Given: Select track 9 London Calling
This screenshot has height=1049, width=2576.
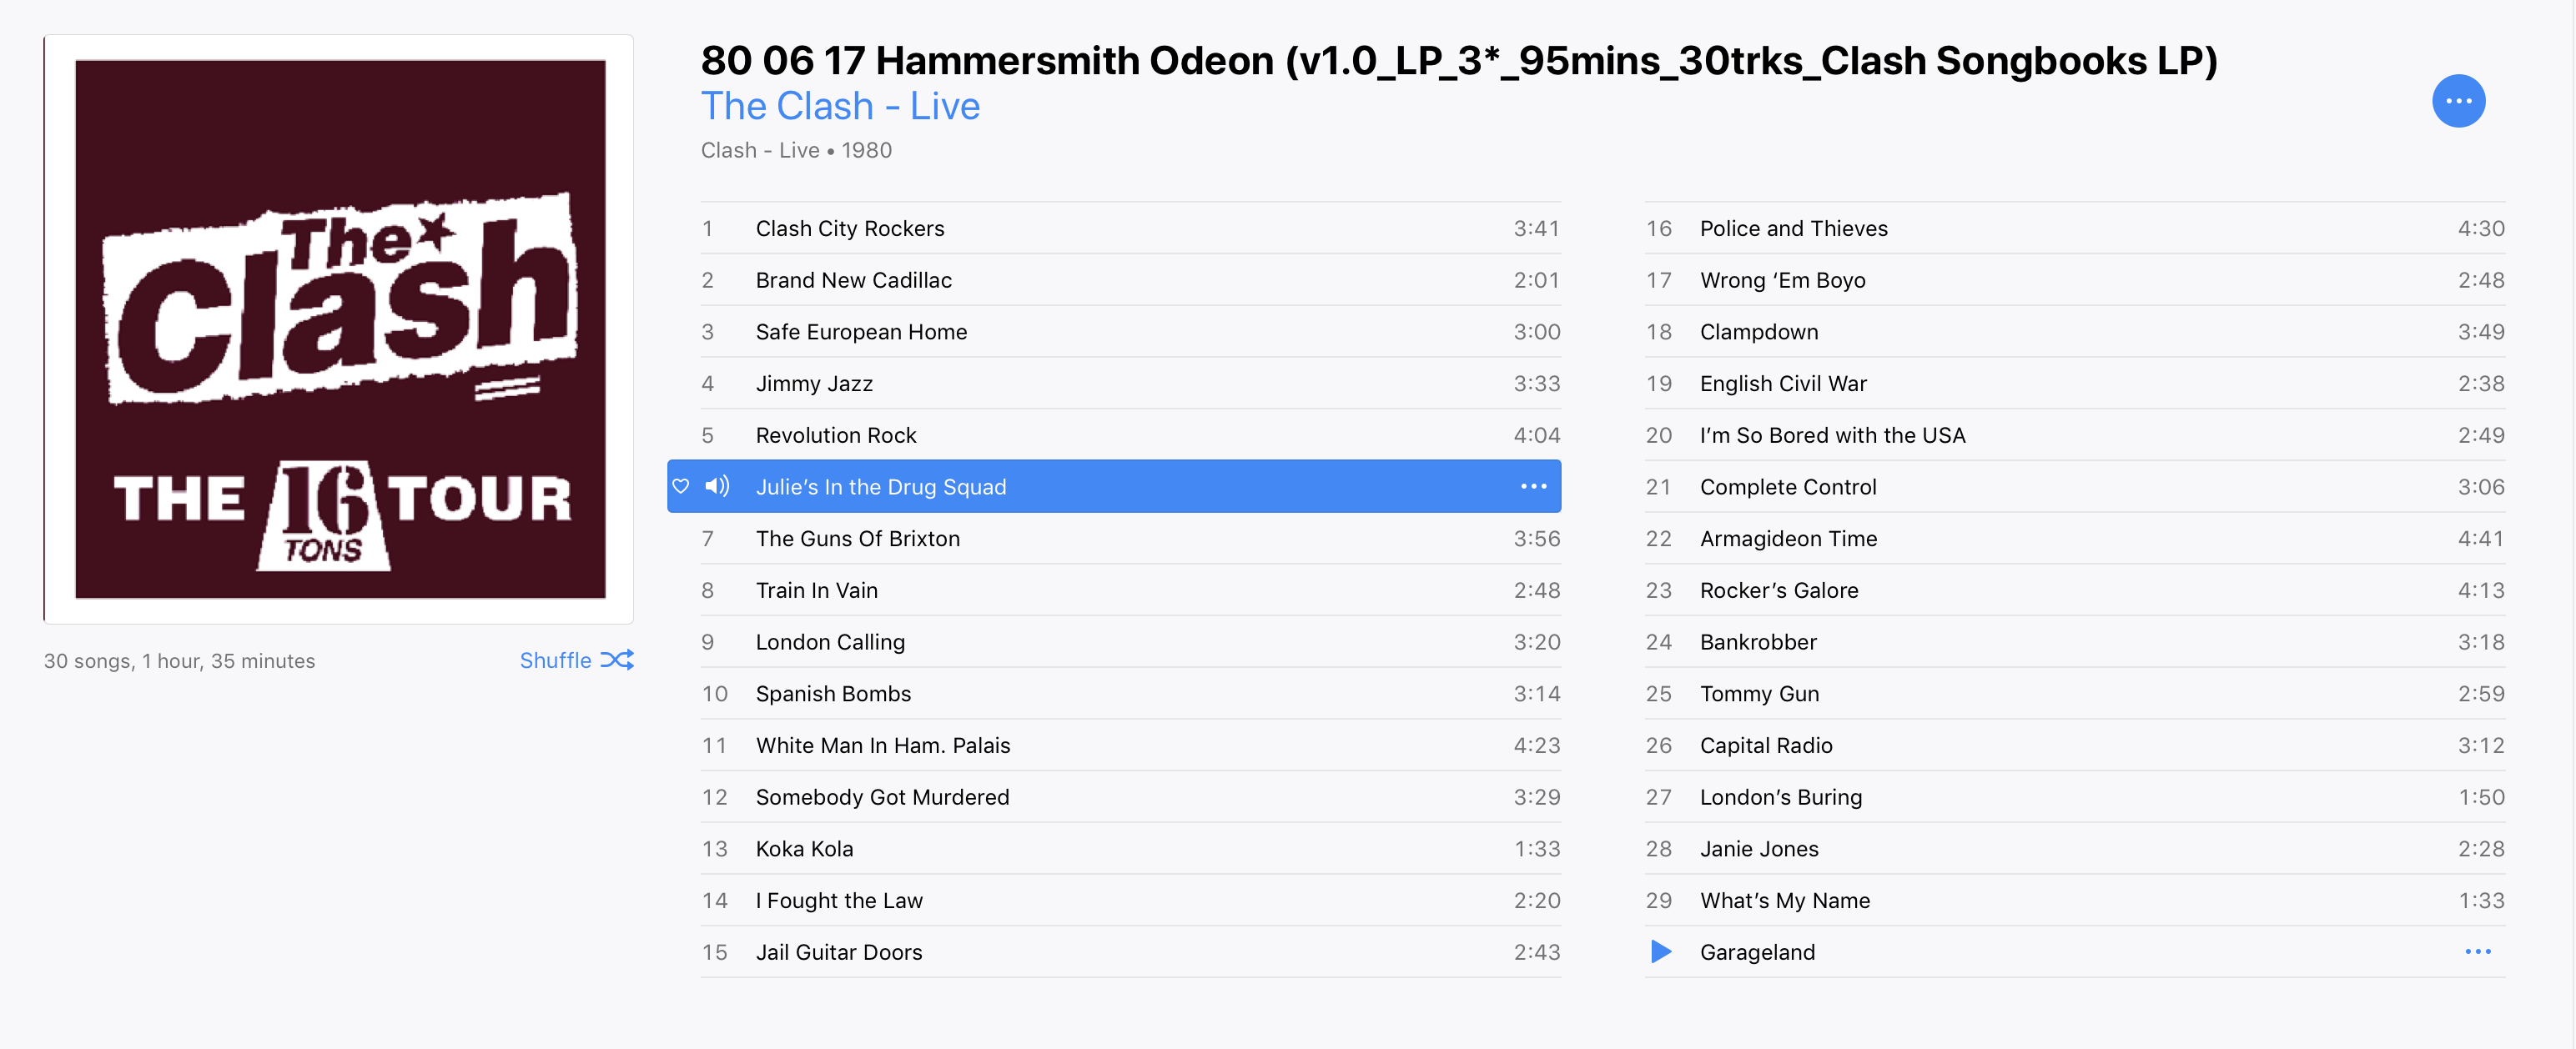Looking at the screenshot, I should pos(1130,641).
